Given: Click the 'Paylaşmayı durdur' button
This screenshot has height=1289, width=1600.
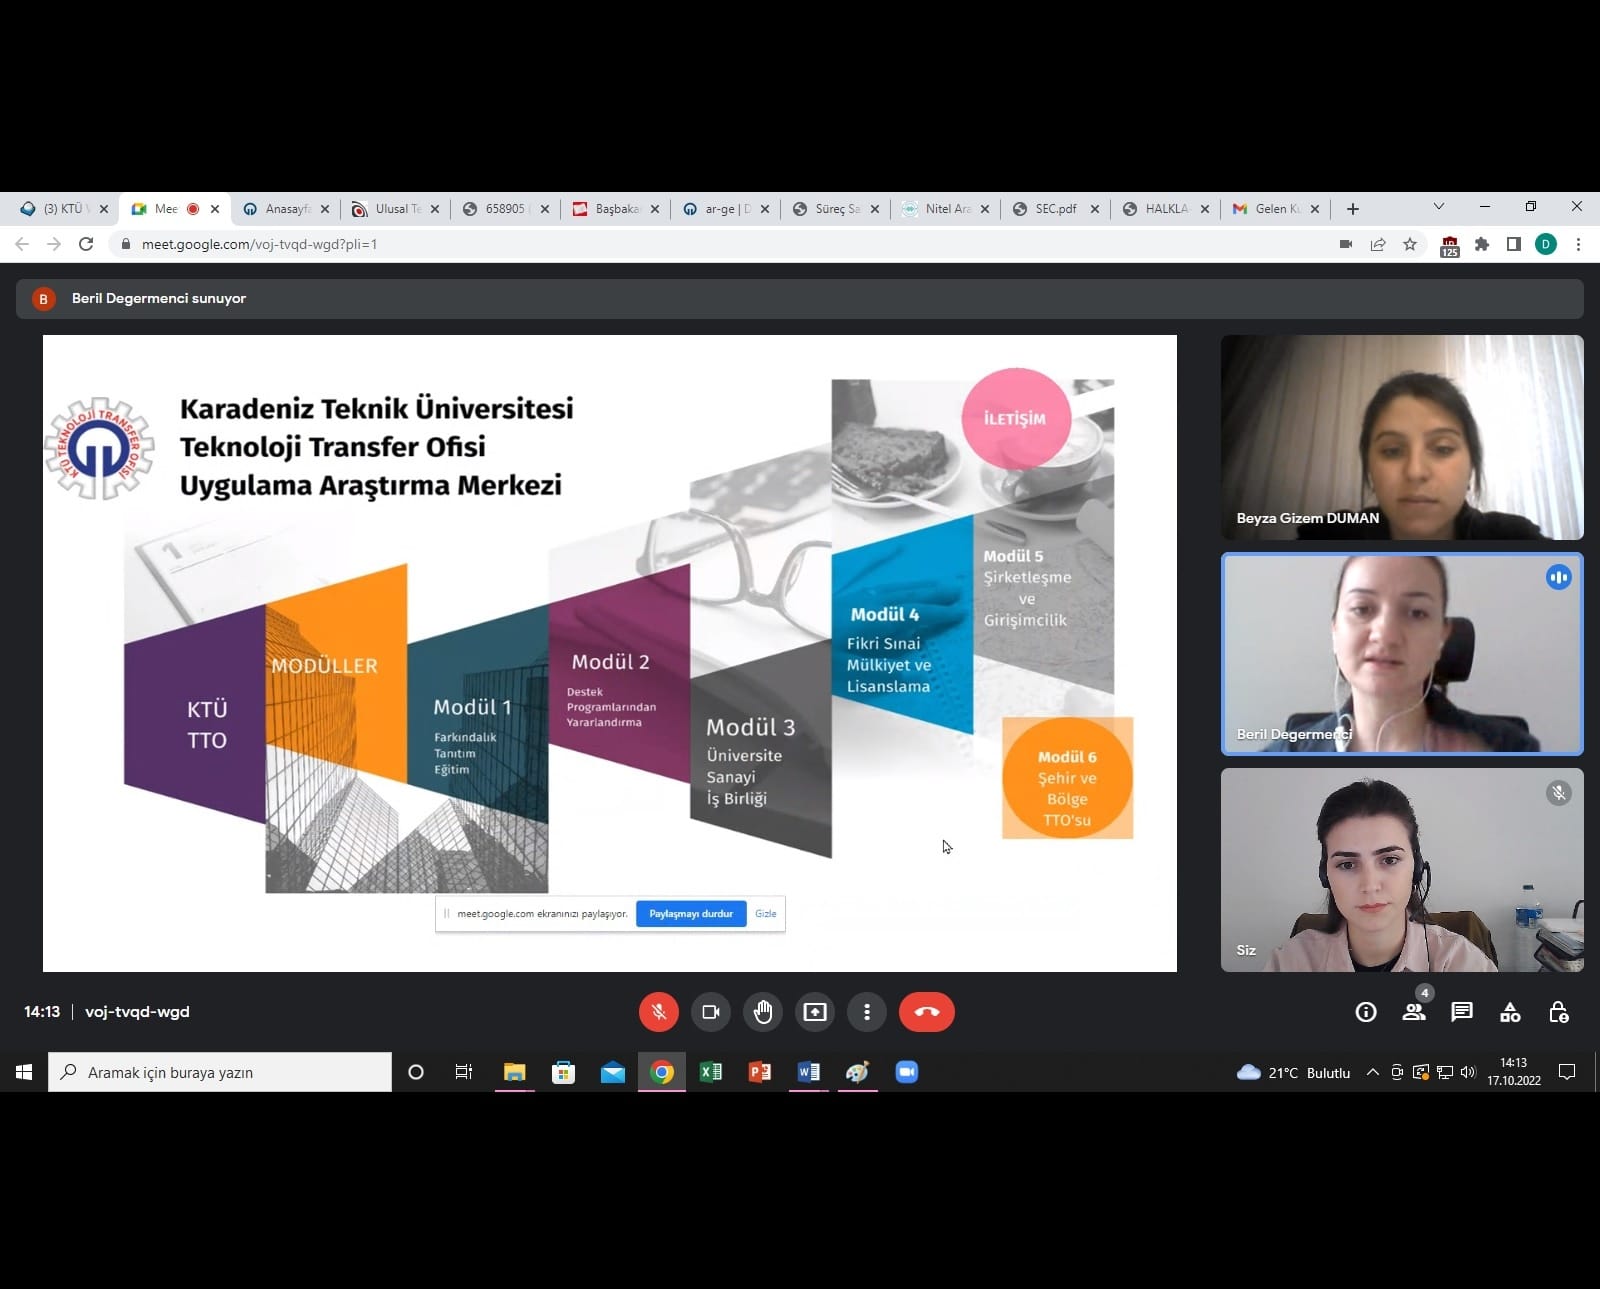Looking at the screenshot, I should coord(691,914).
